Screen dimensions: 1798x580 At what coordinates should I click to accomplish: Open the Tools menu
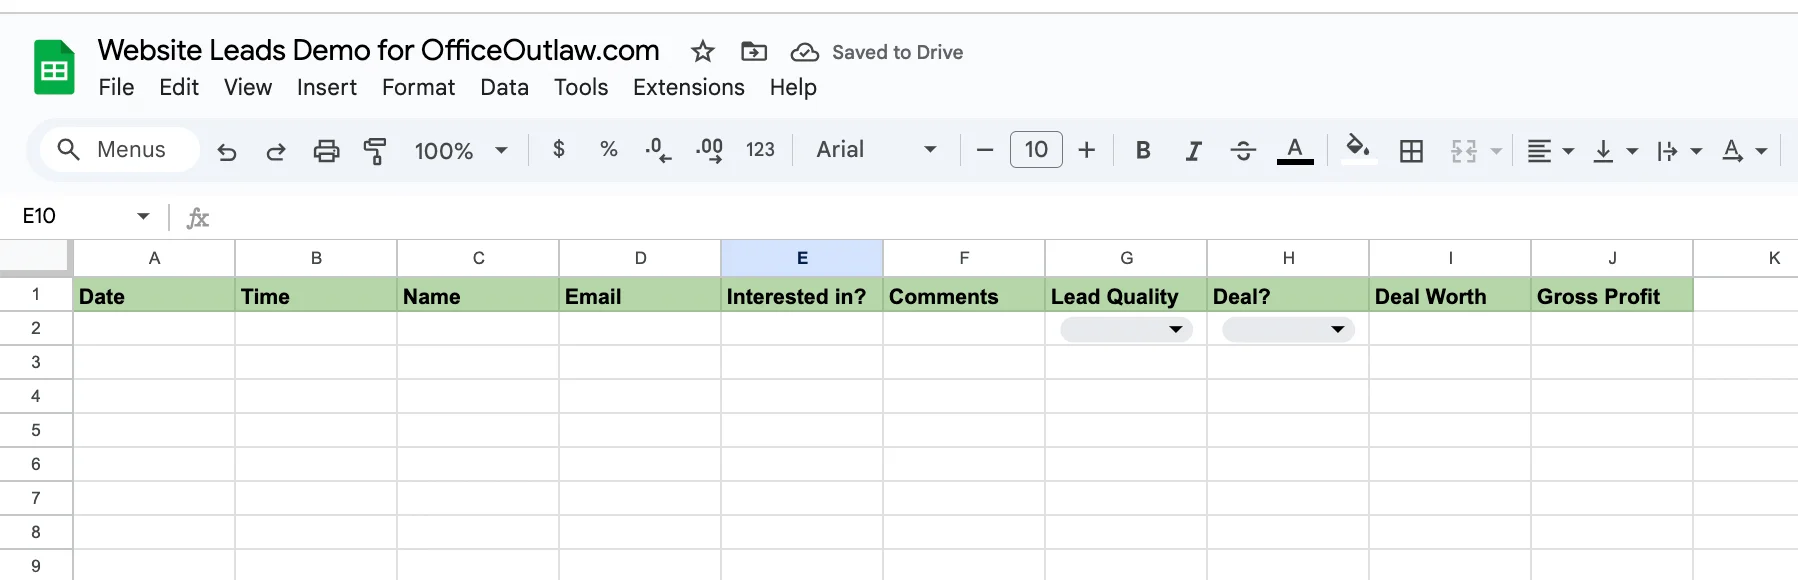pyautogui.click(x=581, y=88)
